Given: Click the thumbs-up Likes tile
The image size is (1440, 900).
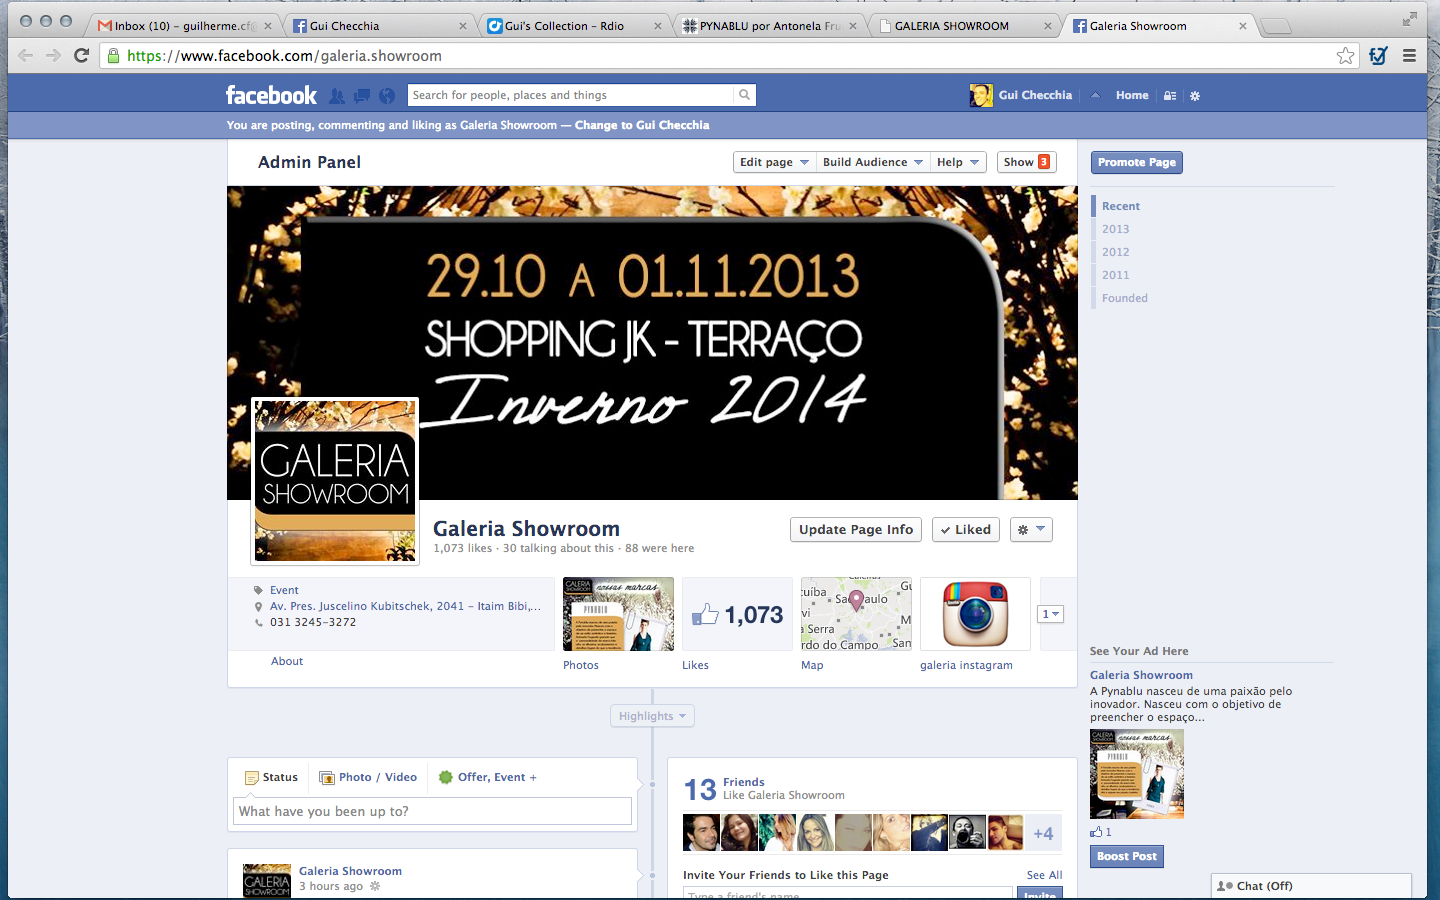Looking at the screenshot, I should coord(738,614).
